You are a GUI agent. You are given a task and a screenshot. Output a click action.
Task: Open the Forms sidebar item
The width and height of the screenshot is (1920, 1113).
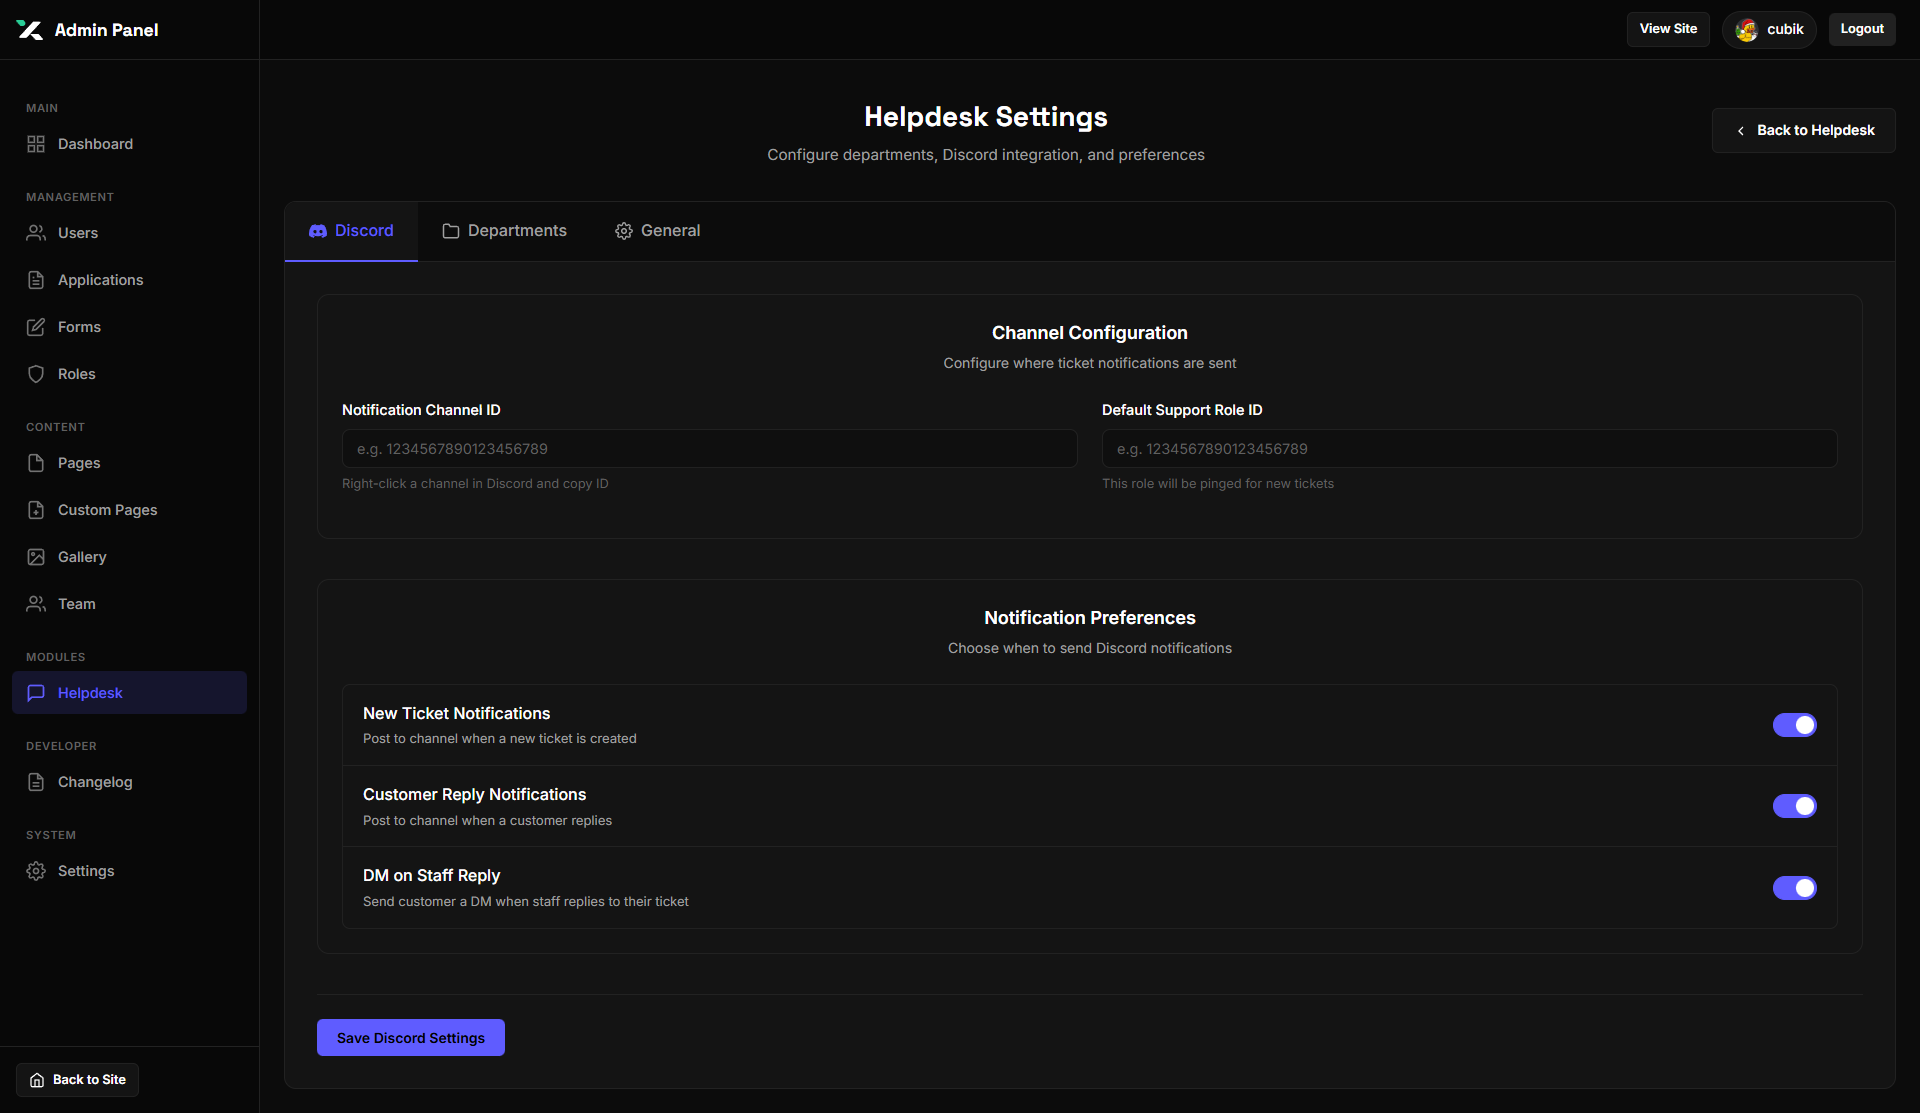tap(129, 327)
